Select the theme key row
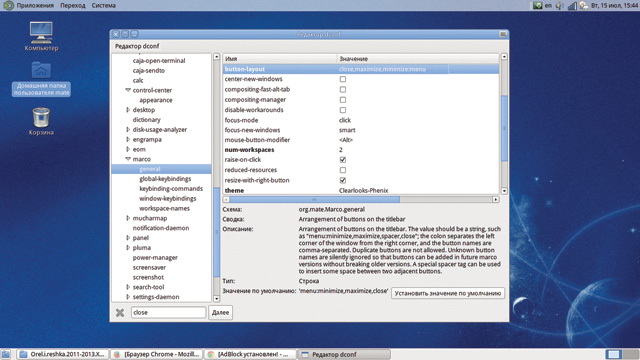Image resolution: width=640 pixels, height=360 pixels. [361, 190]
